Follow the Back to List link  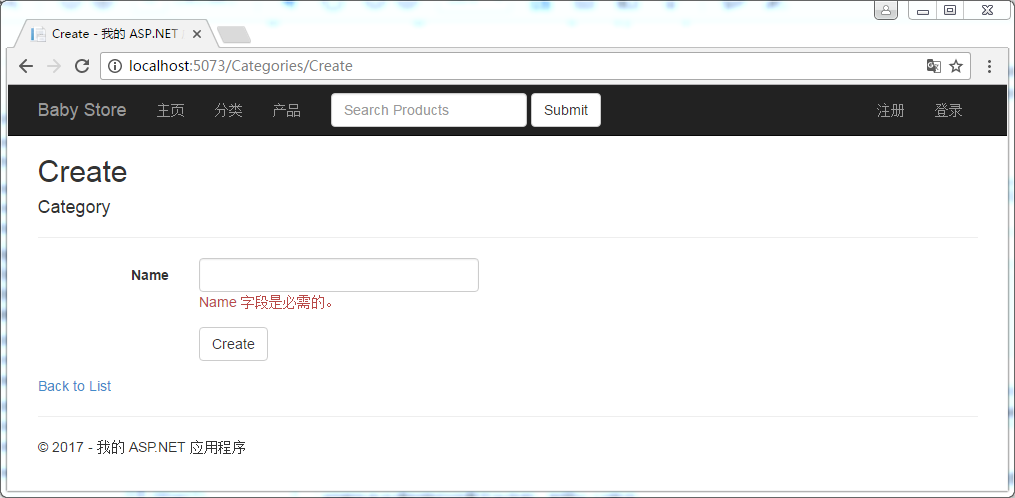pos(74,386)
